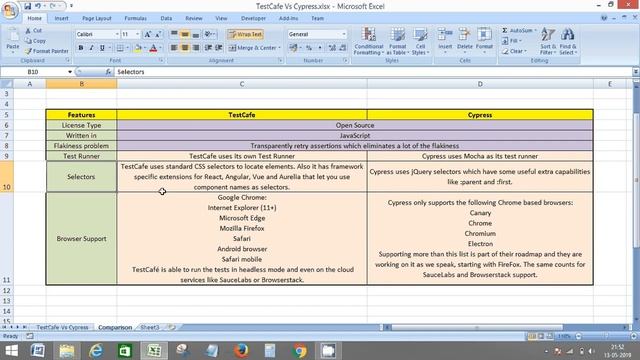Apply percent style to cell
Image resolution: width=640 pixels, height=360 pixels.
pos(309,48)
